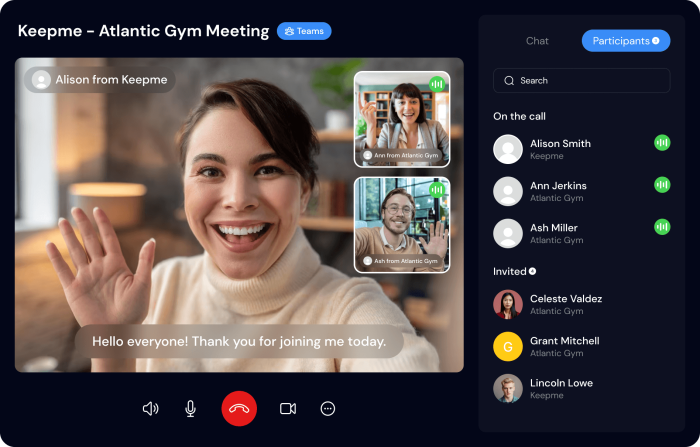Click the participants Search field
This screenshot has height=447, width=700.
[x=581, y=80]
